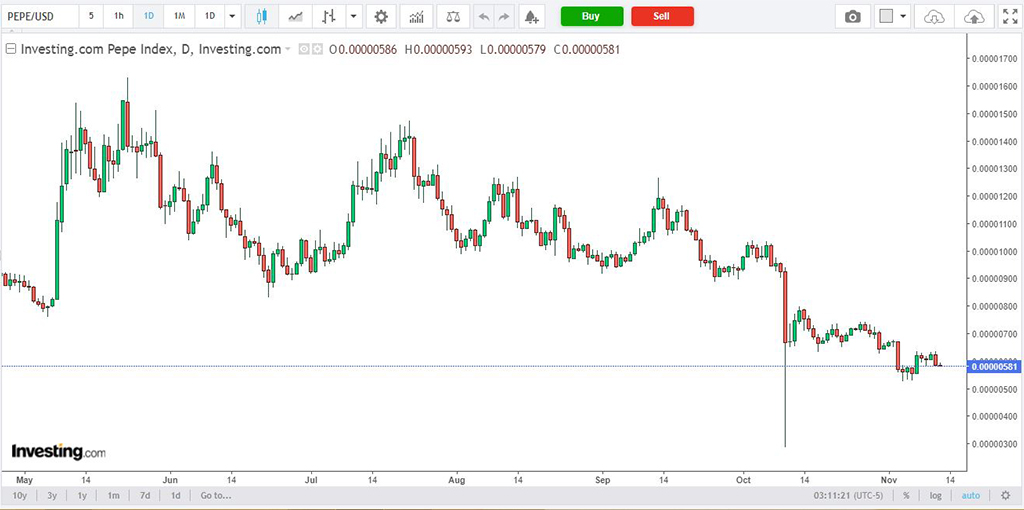The width and height of the screenshot is (1024, 510).
Task: Set range to 7d
Action: coord(145,495)
